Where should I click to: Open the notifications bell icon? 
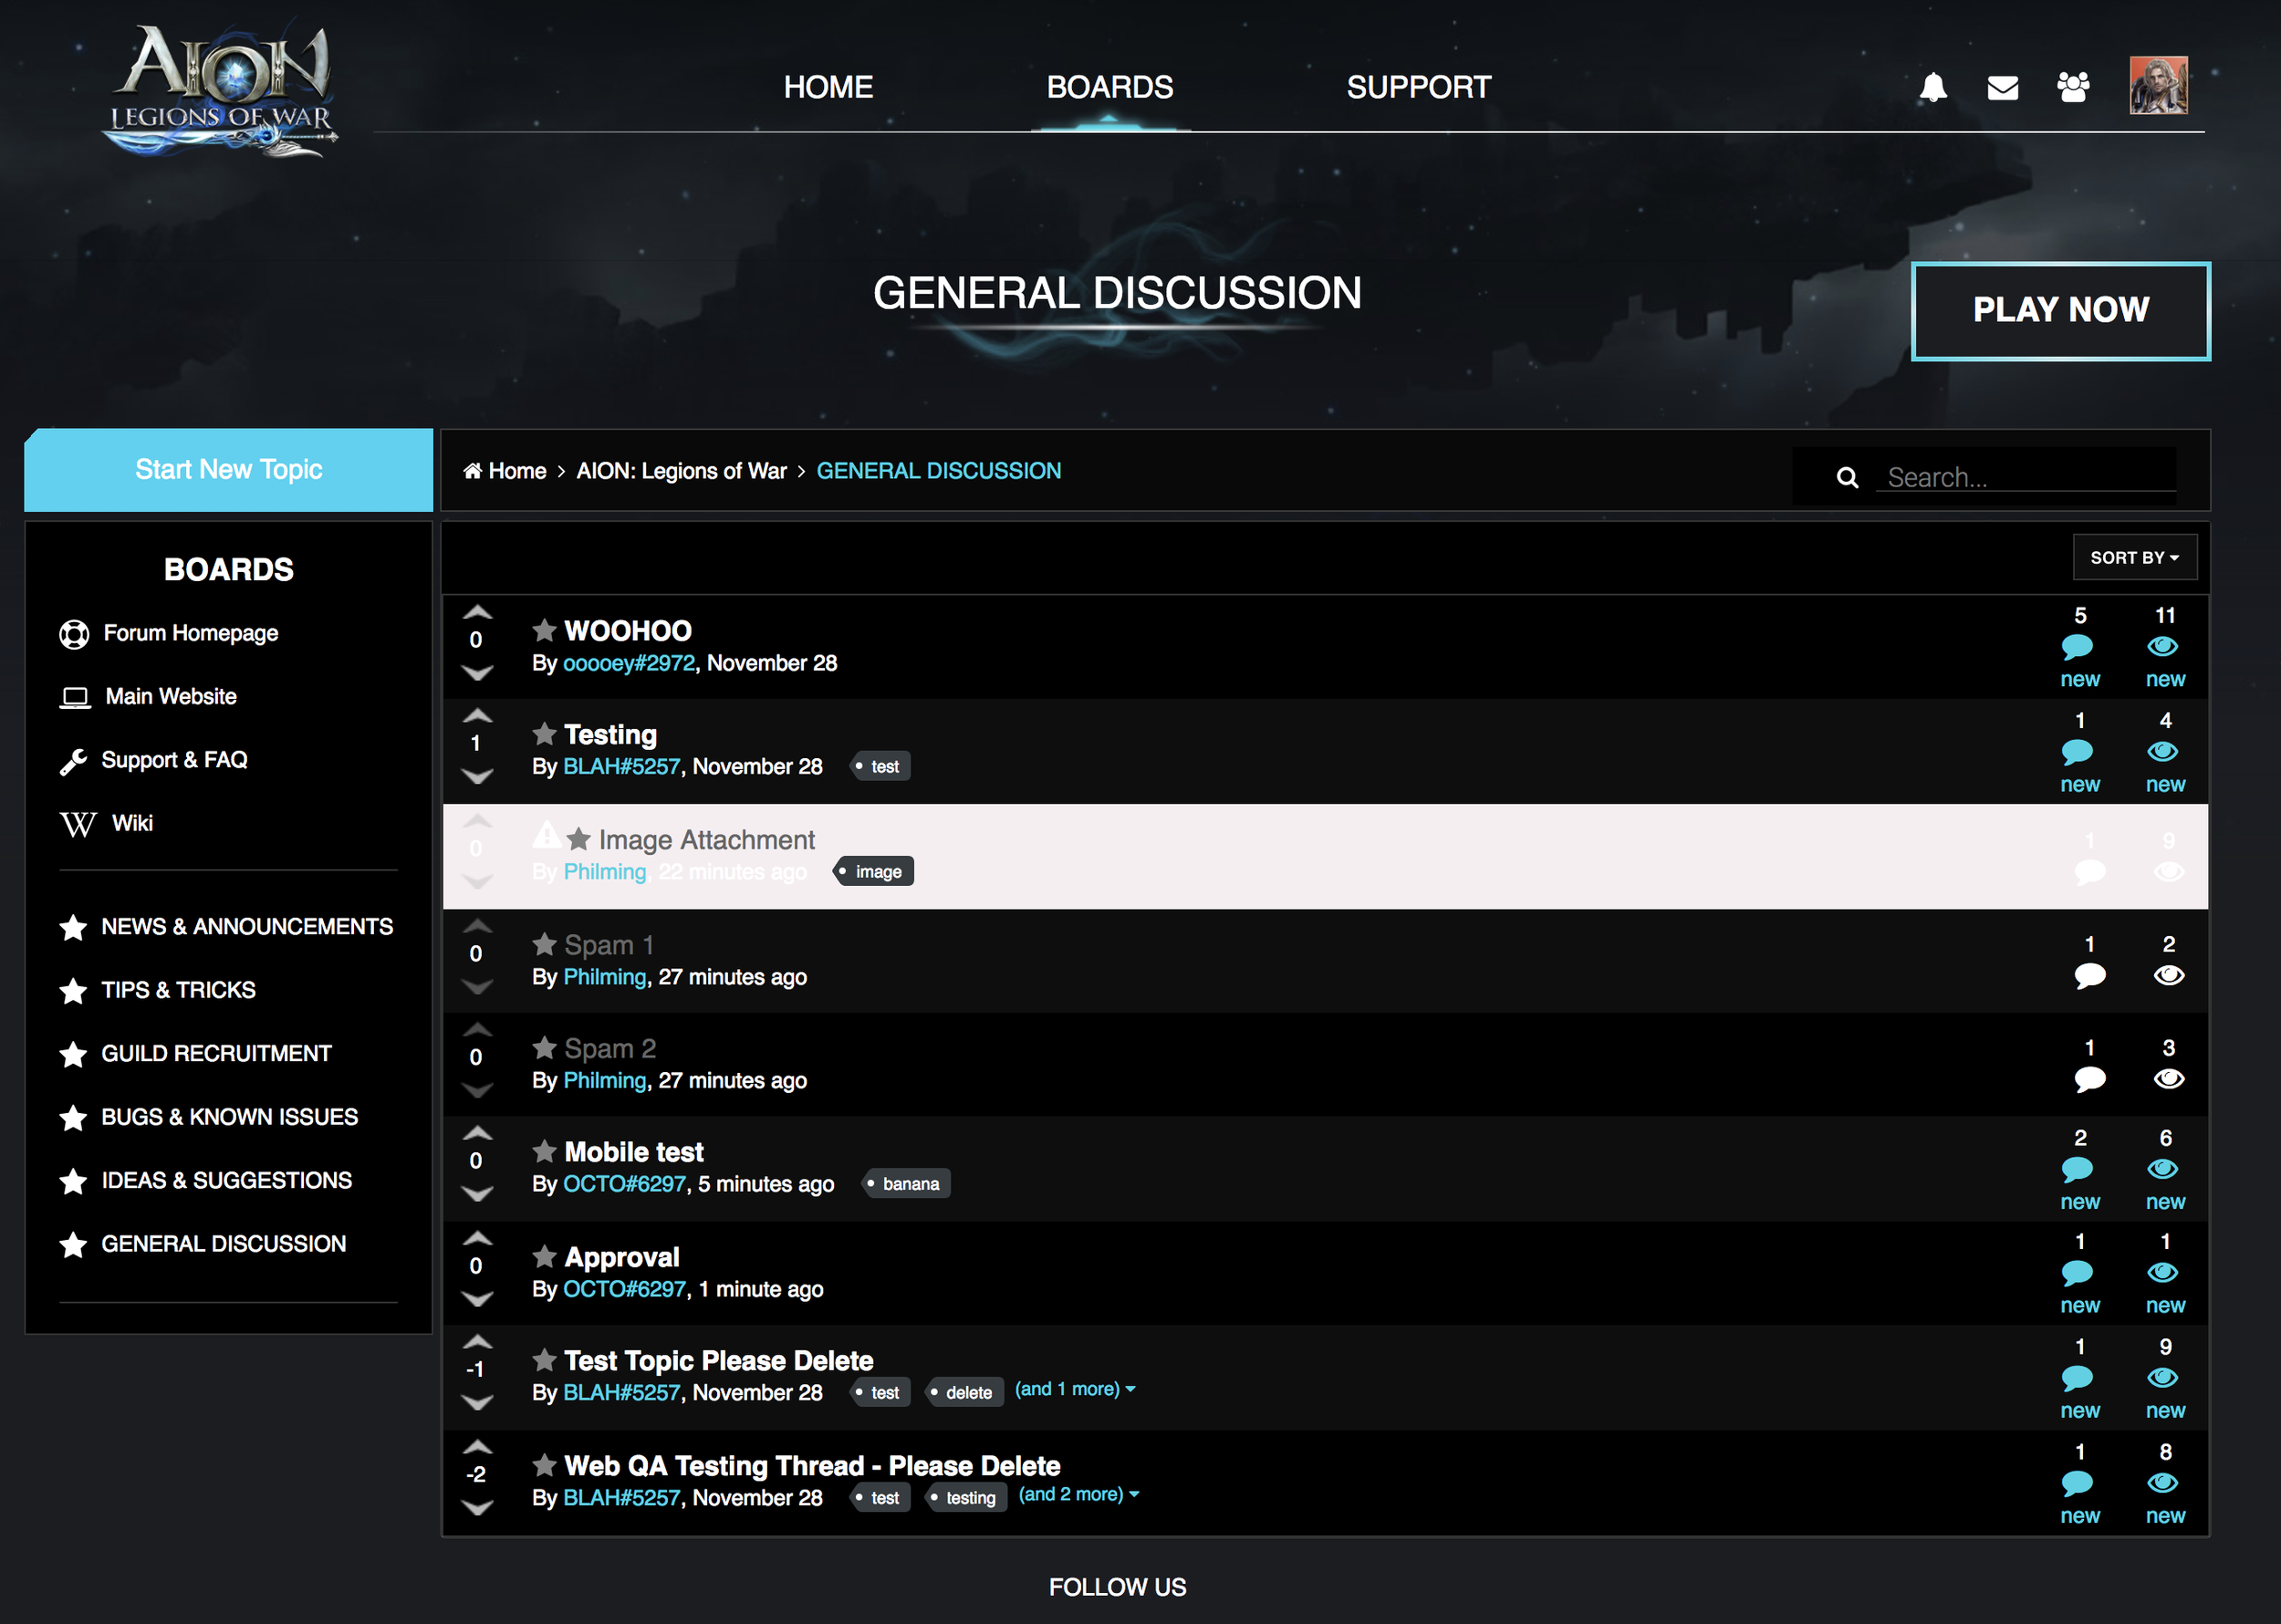pyautogui.click(x=1933, y=87)
